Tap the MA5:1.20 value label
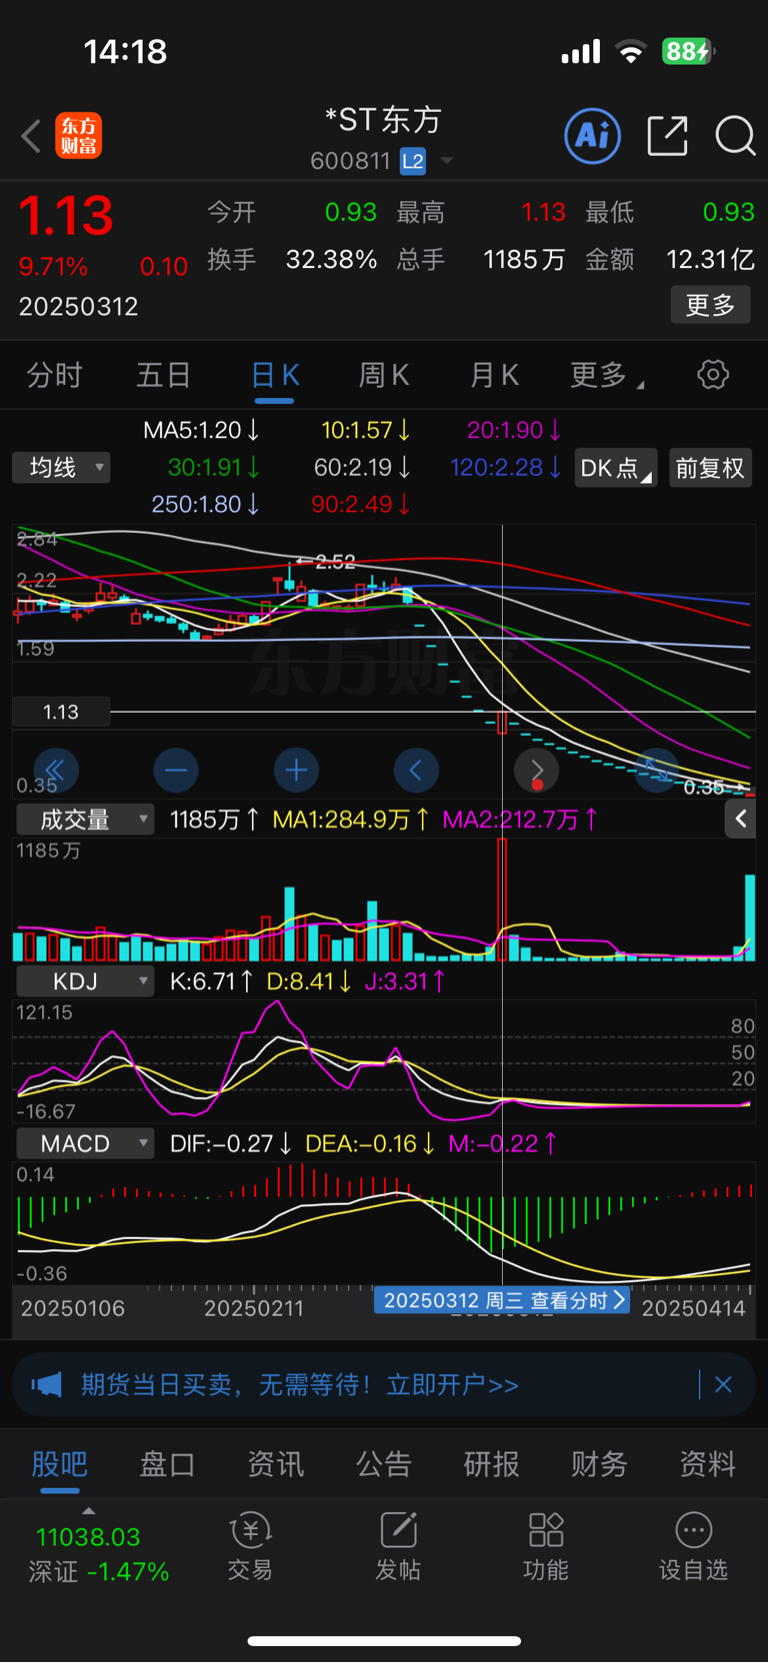This screenshot has width=768, height=1663. (x=201, y=430)
